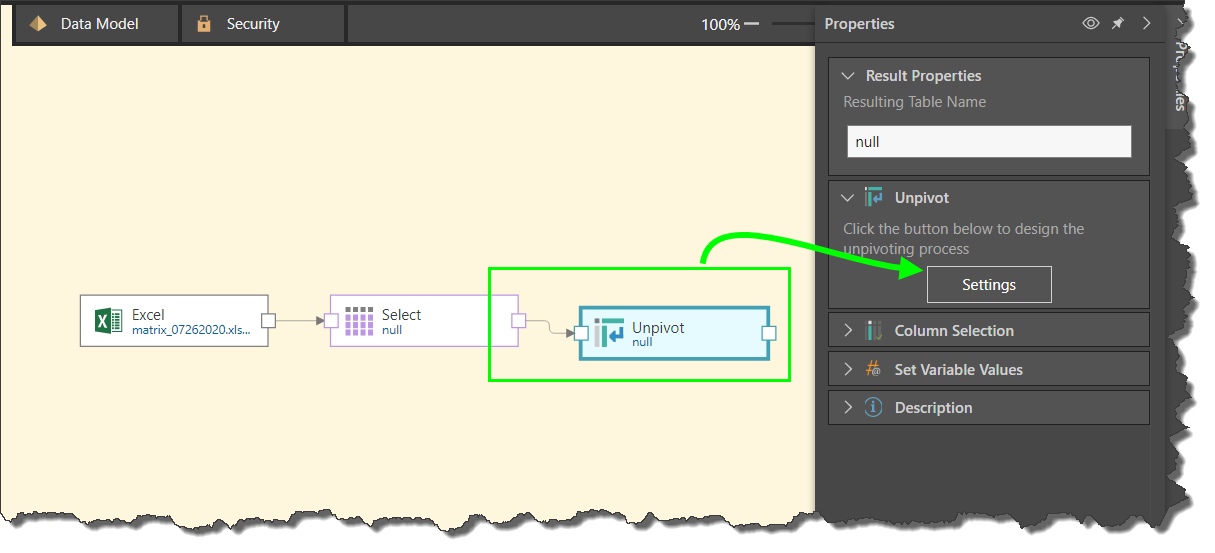The height and width of the screenshot is (553, 1215).
Task: Open the Unpivot Settings button
Action: click(x=988, y=285)
